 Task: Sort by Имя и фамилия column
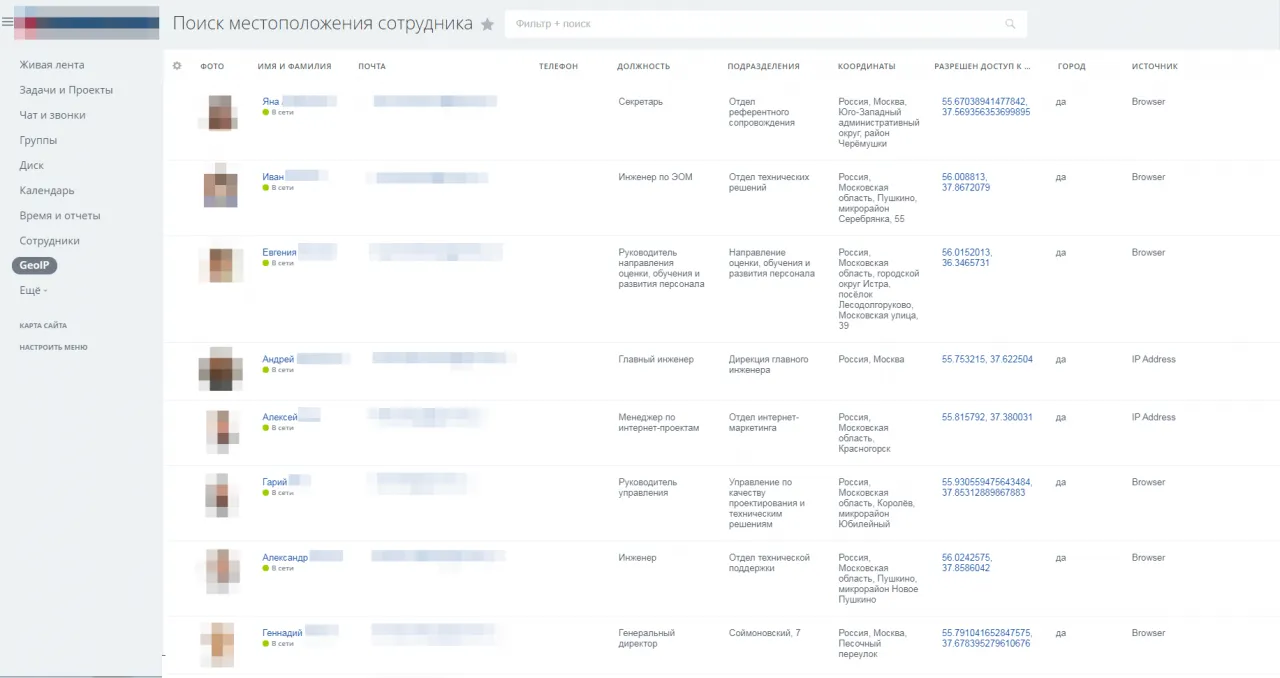tap(294, 67)
